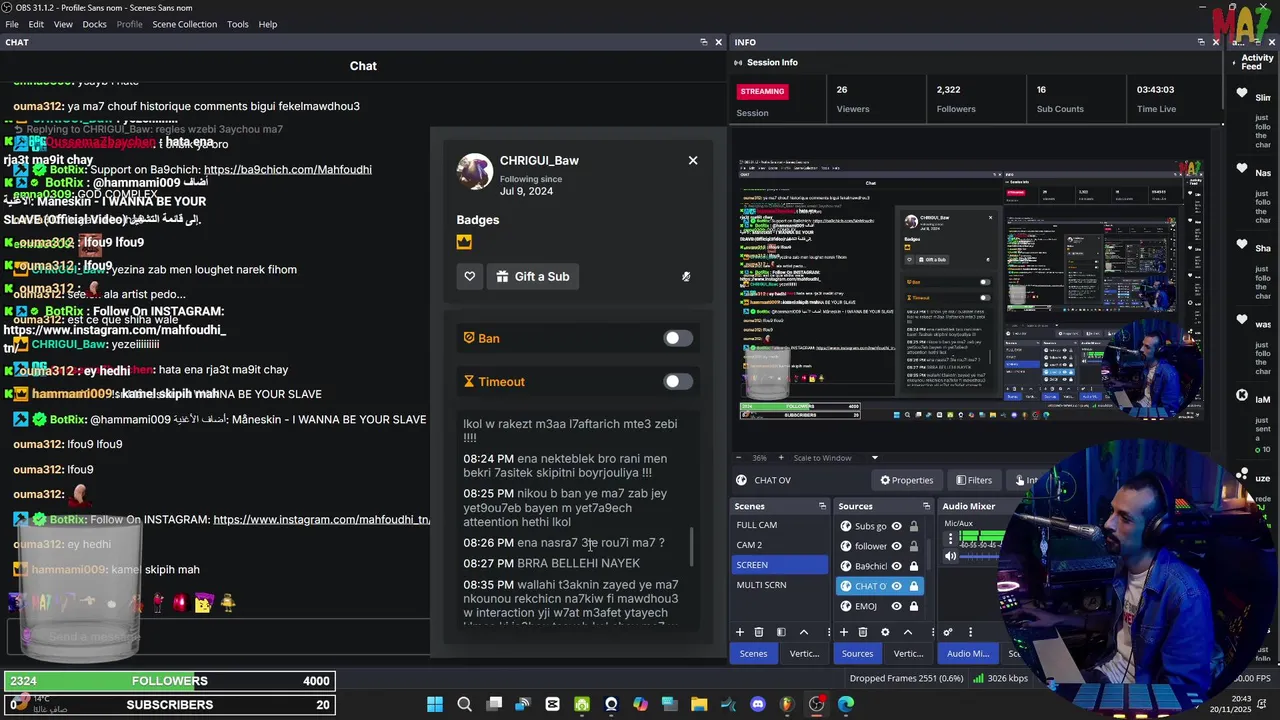Open File Explorer from the taskbar
The image size is (1280, 720).
699,704
